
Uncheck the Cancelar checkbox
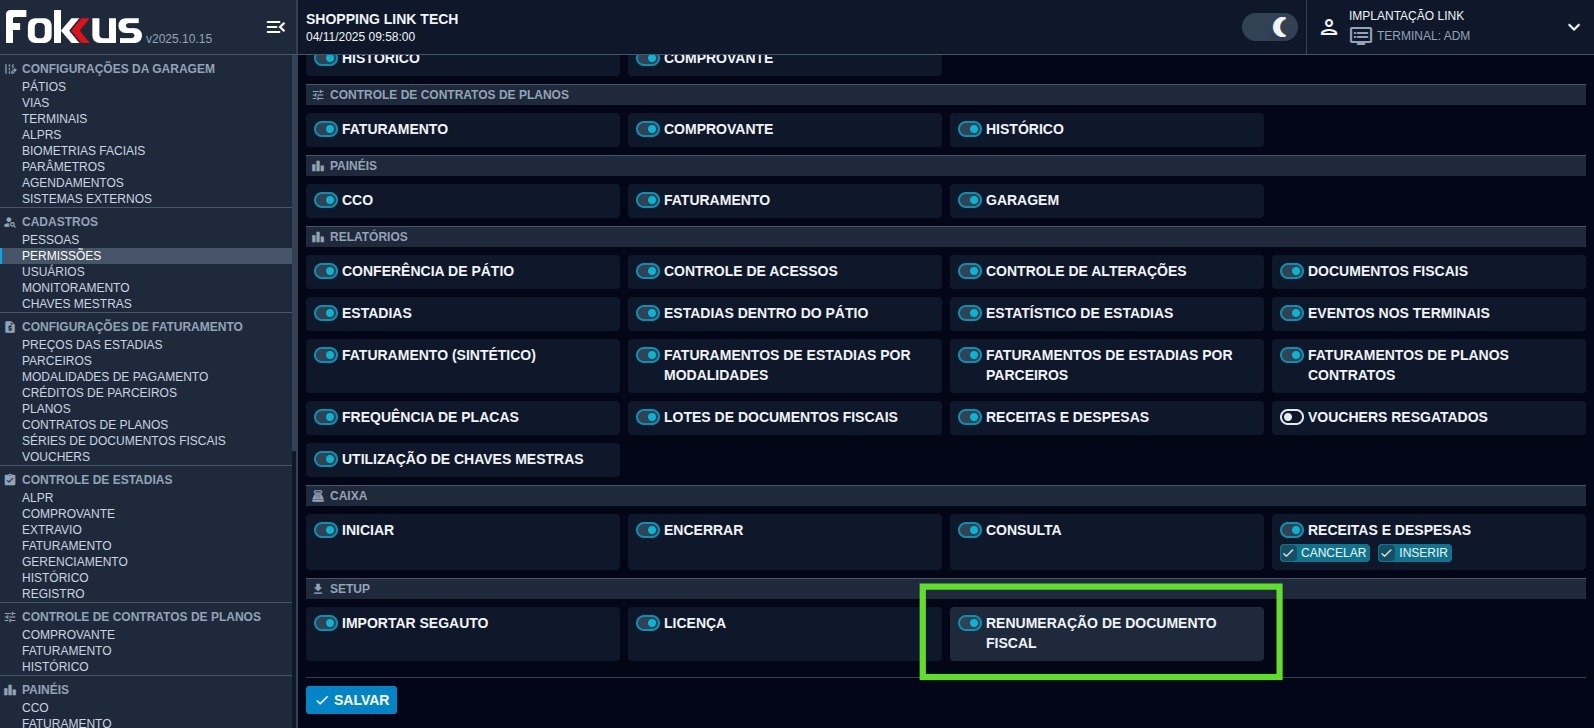(x=1288, y=553)
